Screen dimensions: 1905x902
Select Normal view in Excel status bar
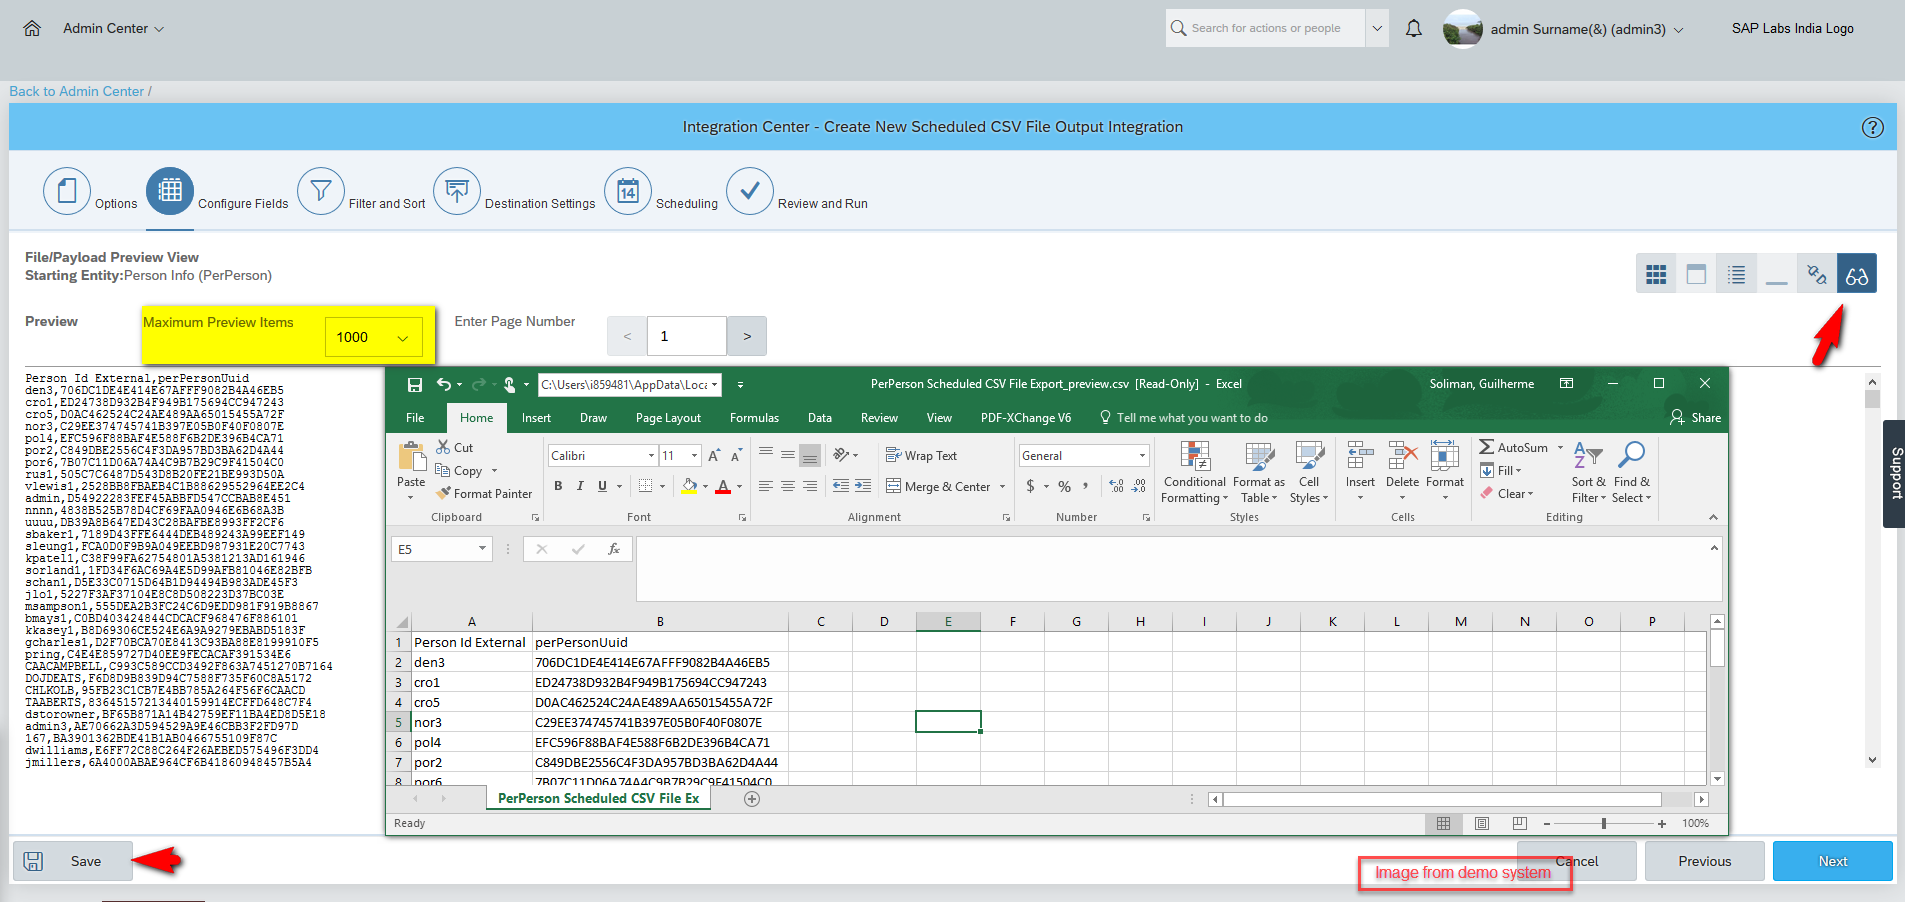(x=1443, y=823)
